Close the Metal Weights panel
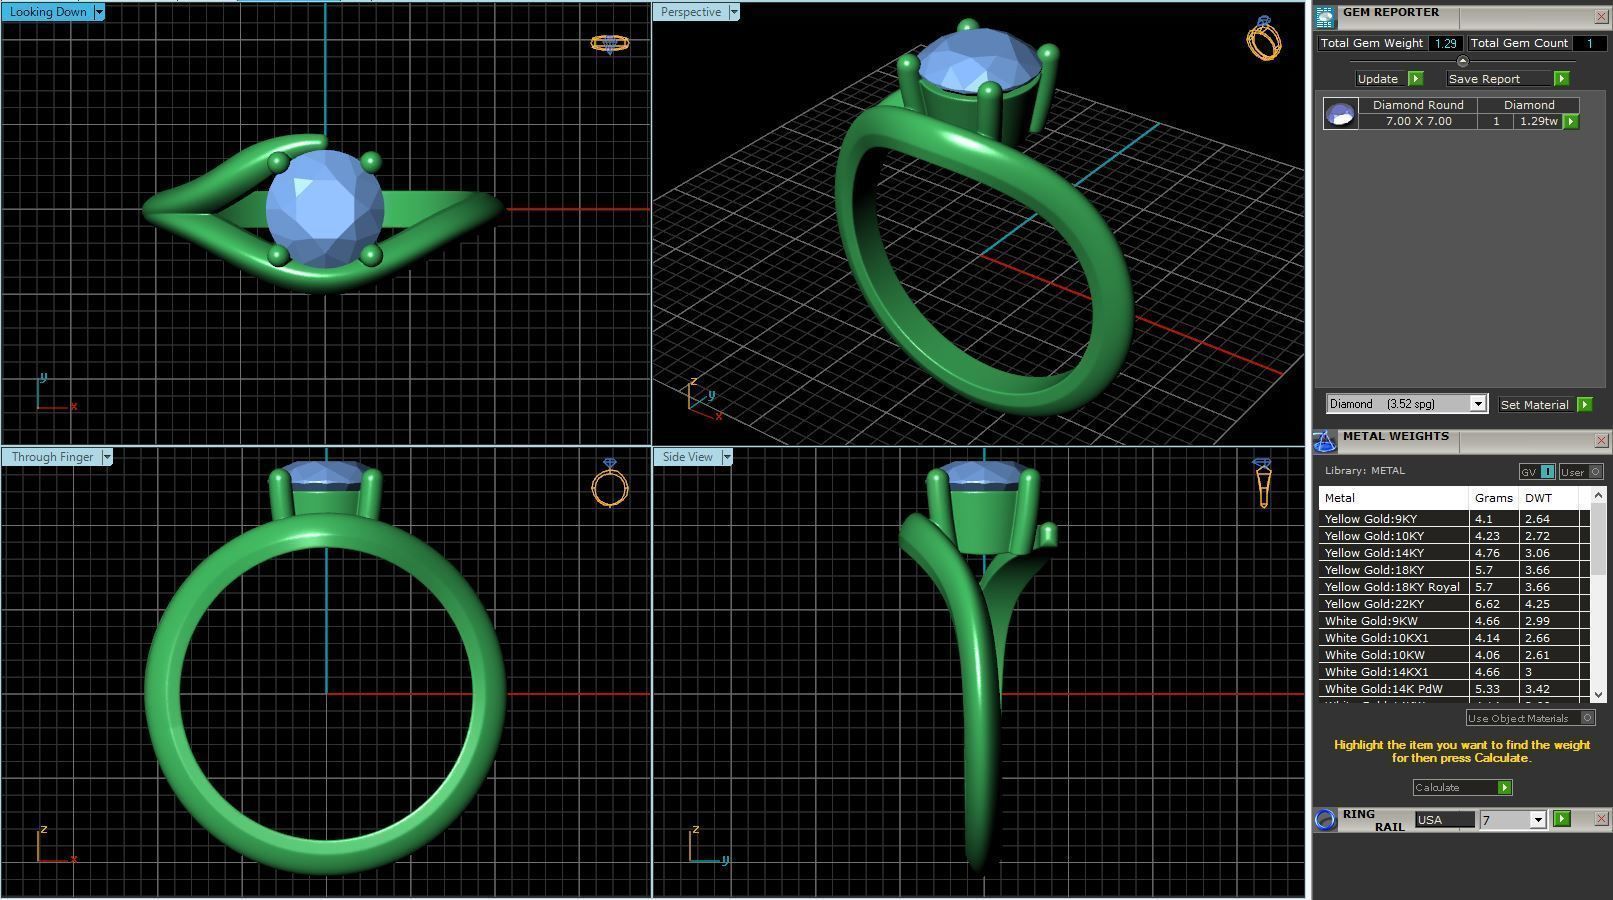 1601,441
